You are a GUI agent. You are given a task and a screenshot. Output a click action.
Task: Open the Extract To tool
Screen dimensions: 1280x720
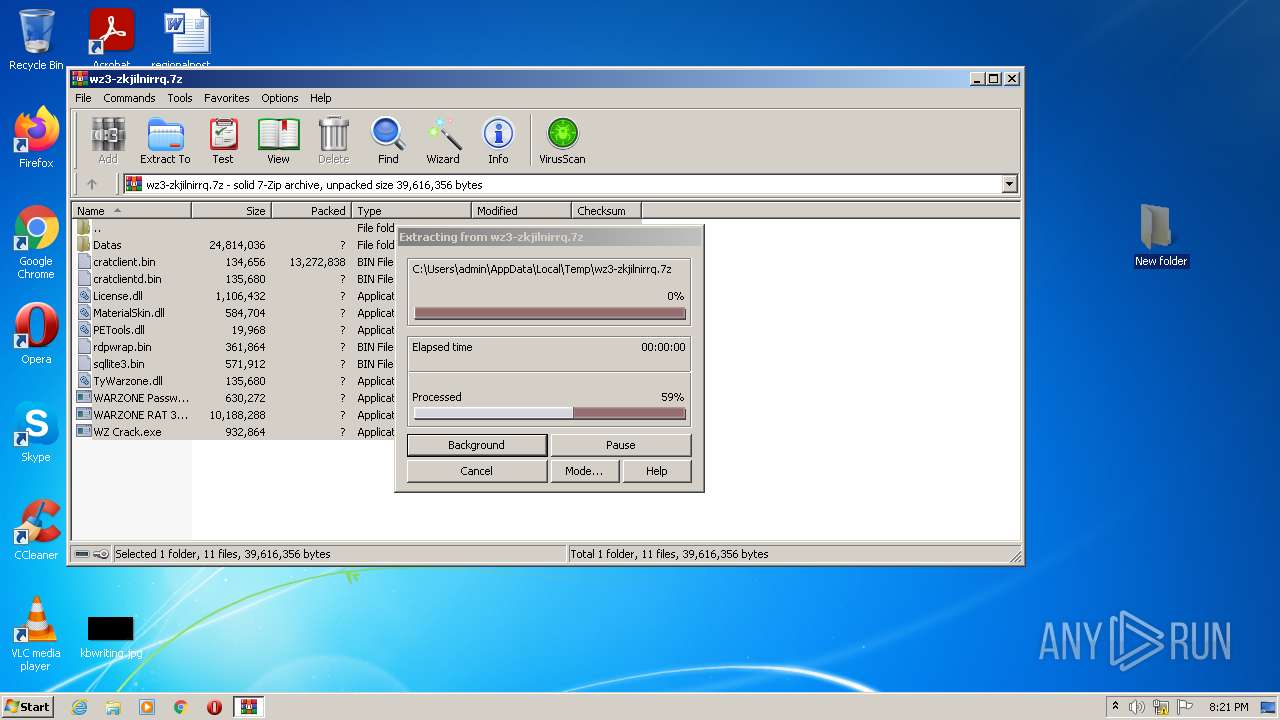(x=165, y=141)
